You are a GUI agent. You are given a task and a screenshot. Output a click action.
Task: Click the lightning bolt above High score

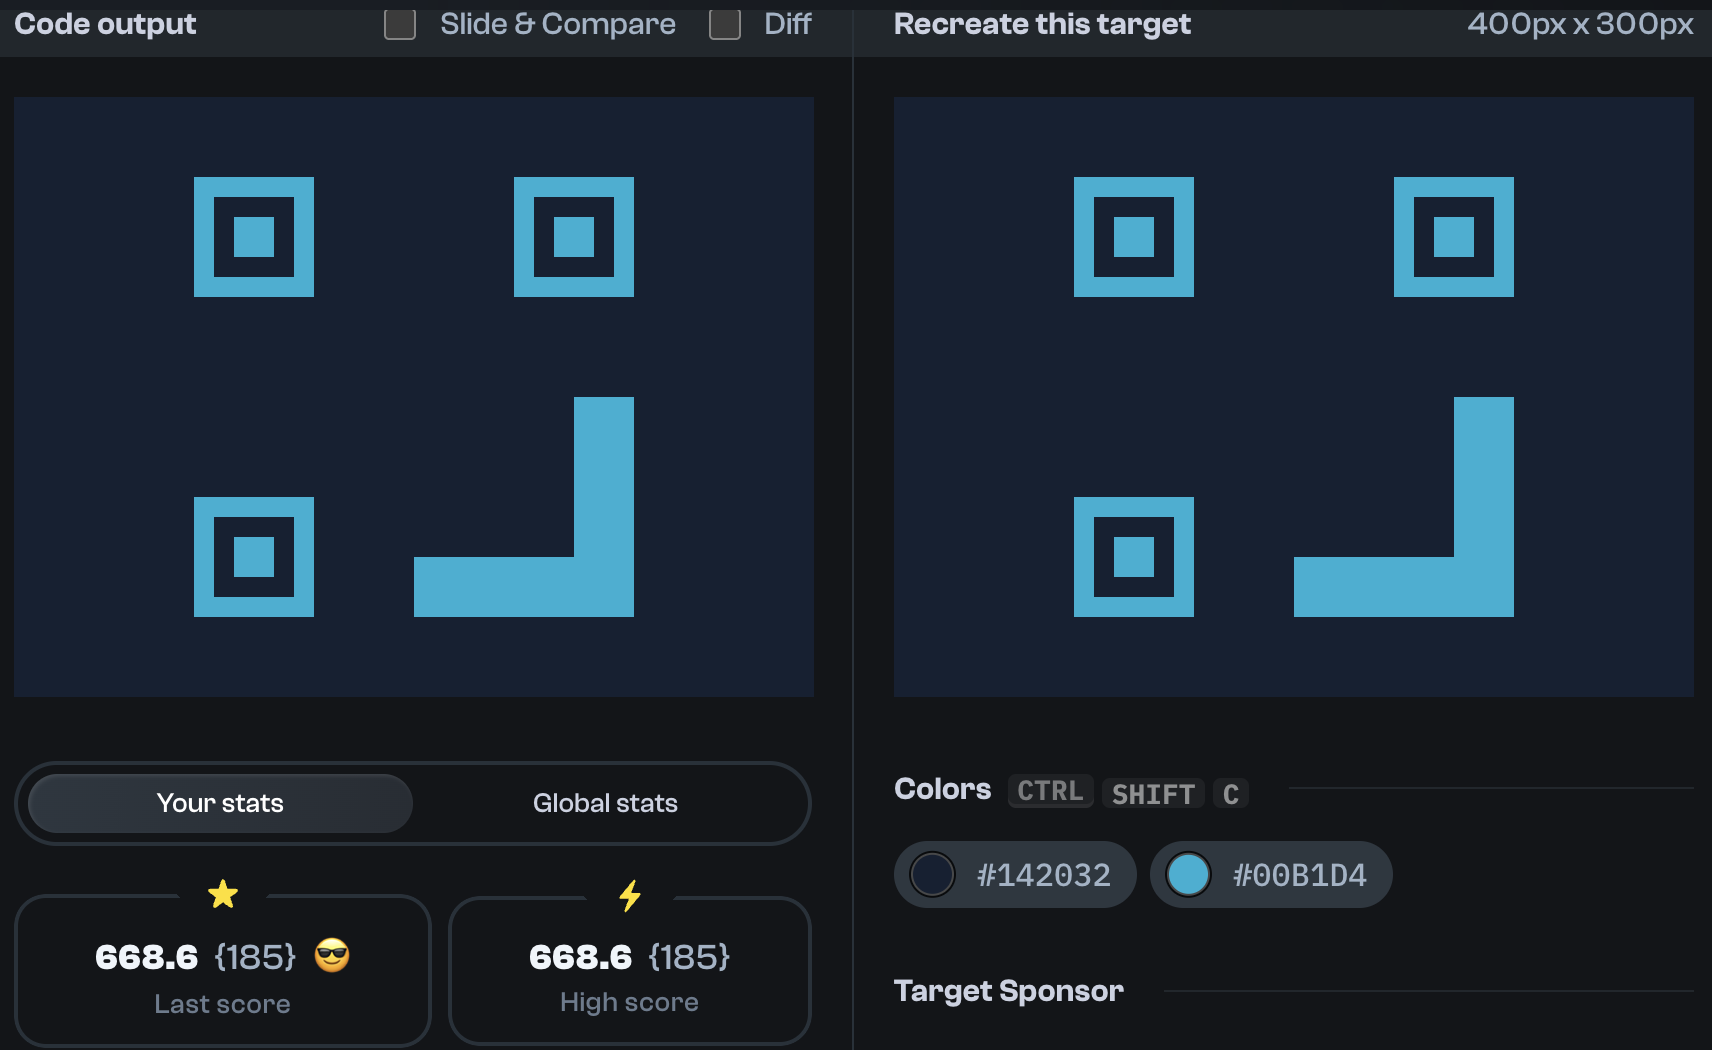coord(629,893)
